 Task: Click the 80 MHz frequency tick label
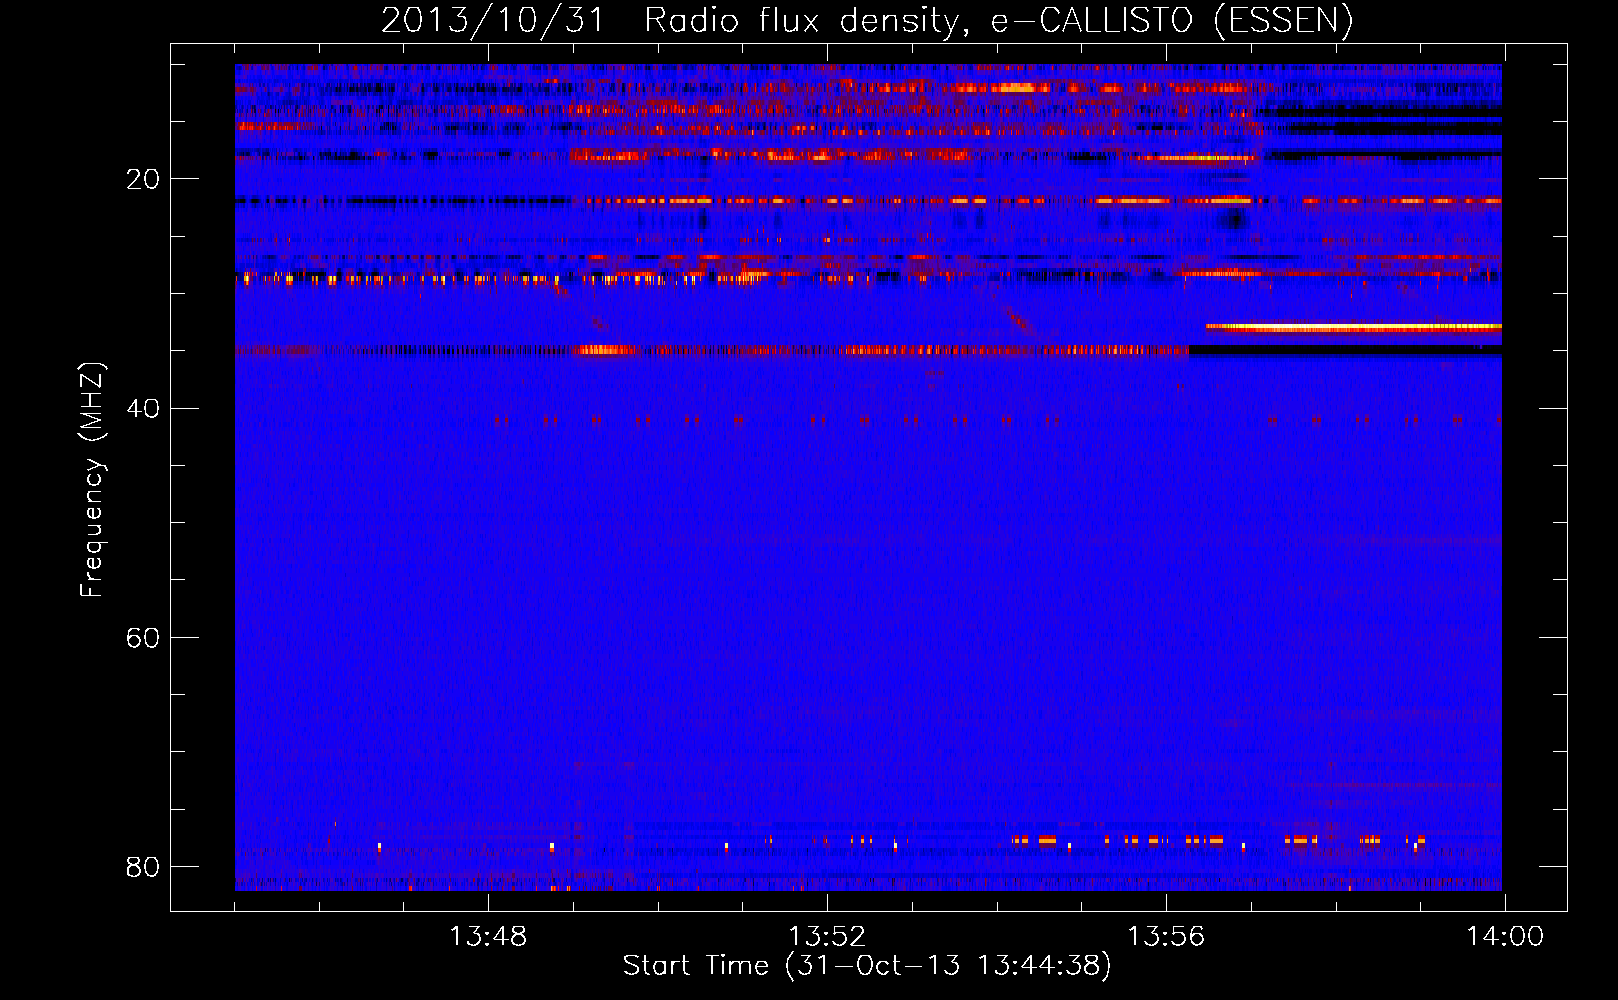pyautogui.click(x=143, y=866)
